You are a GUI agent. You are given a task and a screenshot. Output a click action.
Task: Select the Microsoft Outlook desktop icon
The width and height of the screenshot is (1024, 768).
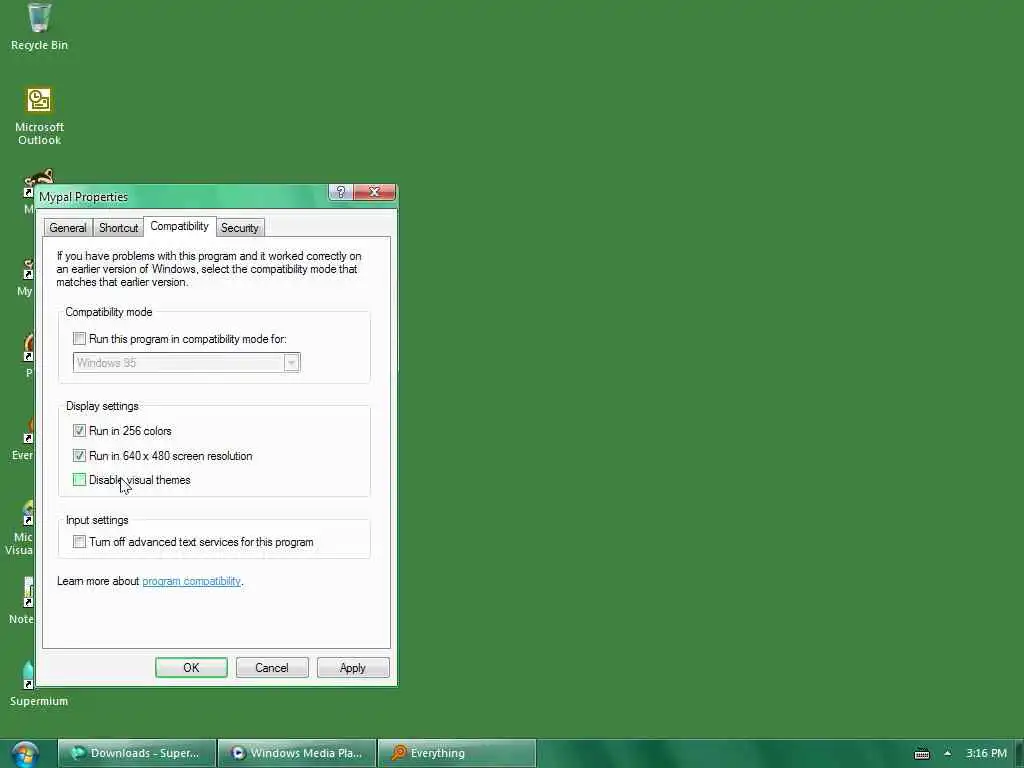pos(39,116)
